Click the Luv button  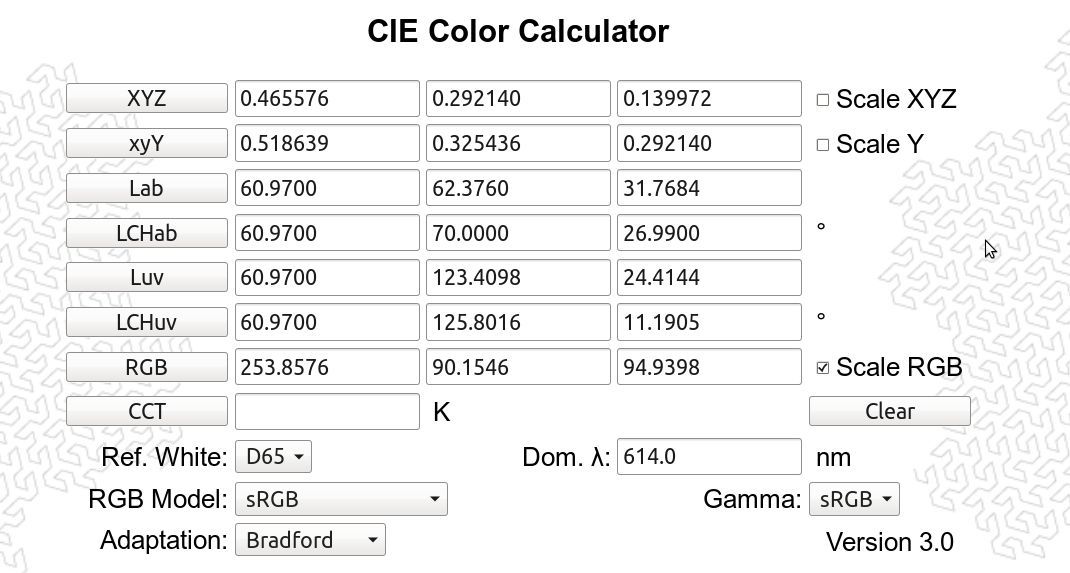[x=147, y=277]
